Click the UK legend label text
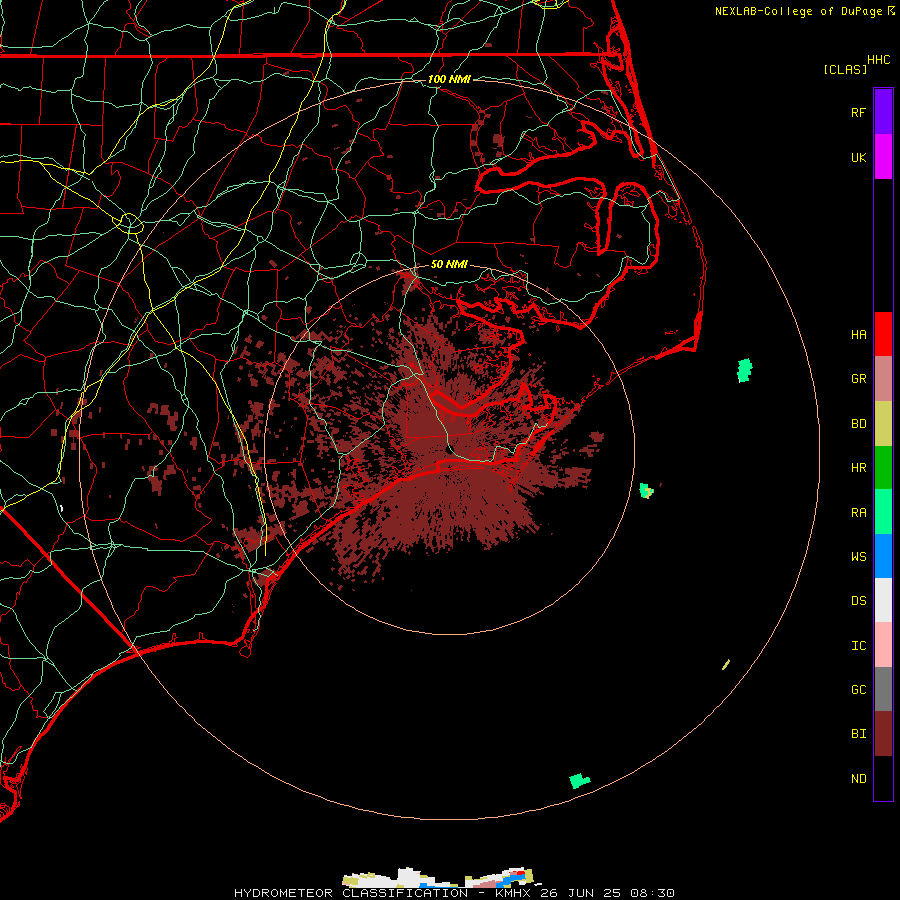Viewport: 900px width, 900px height. (x=858, y=157)
